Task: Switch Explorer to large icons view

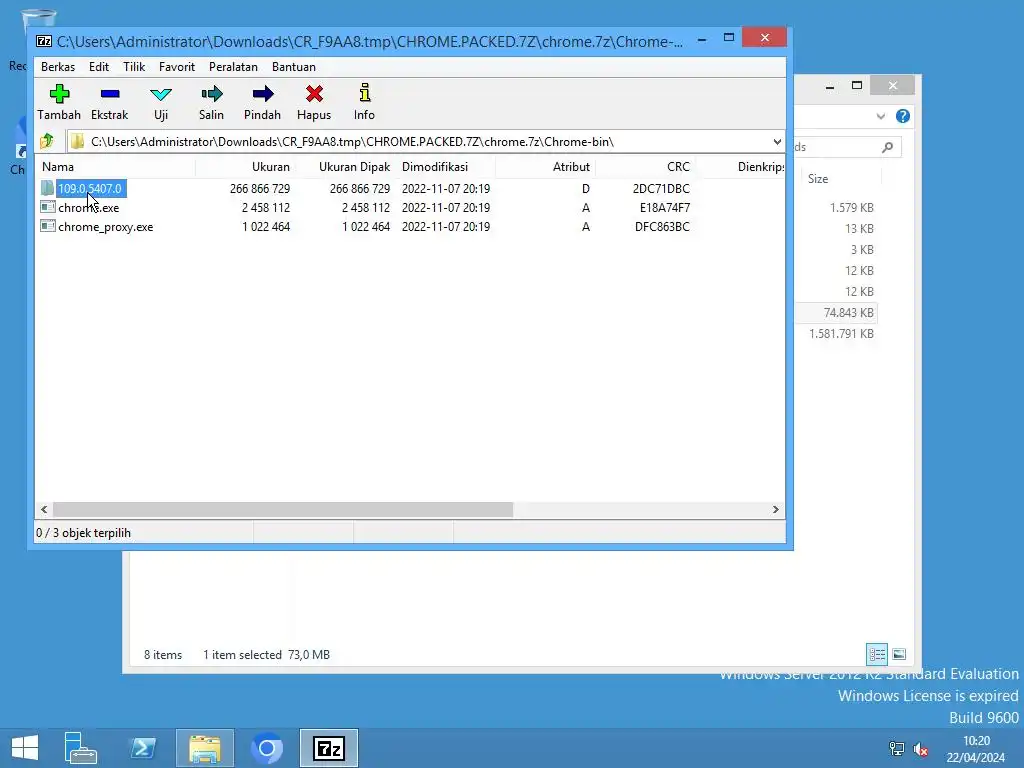Action: tap(899, 654)
